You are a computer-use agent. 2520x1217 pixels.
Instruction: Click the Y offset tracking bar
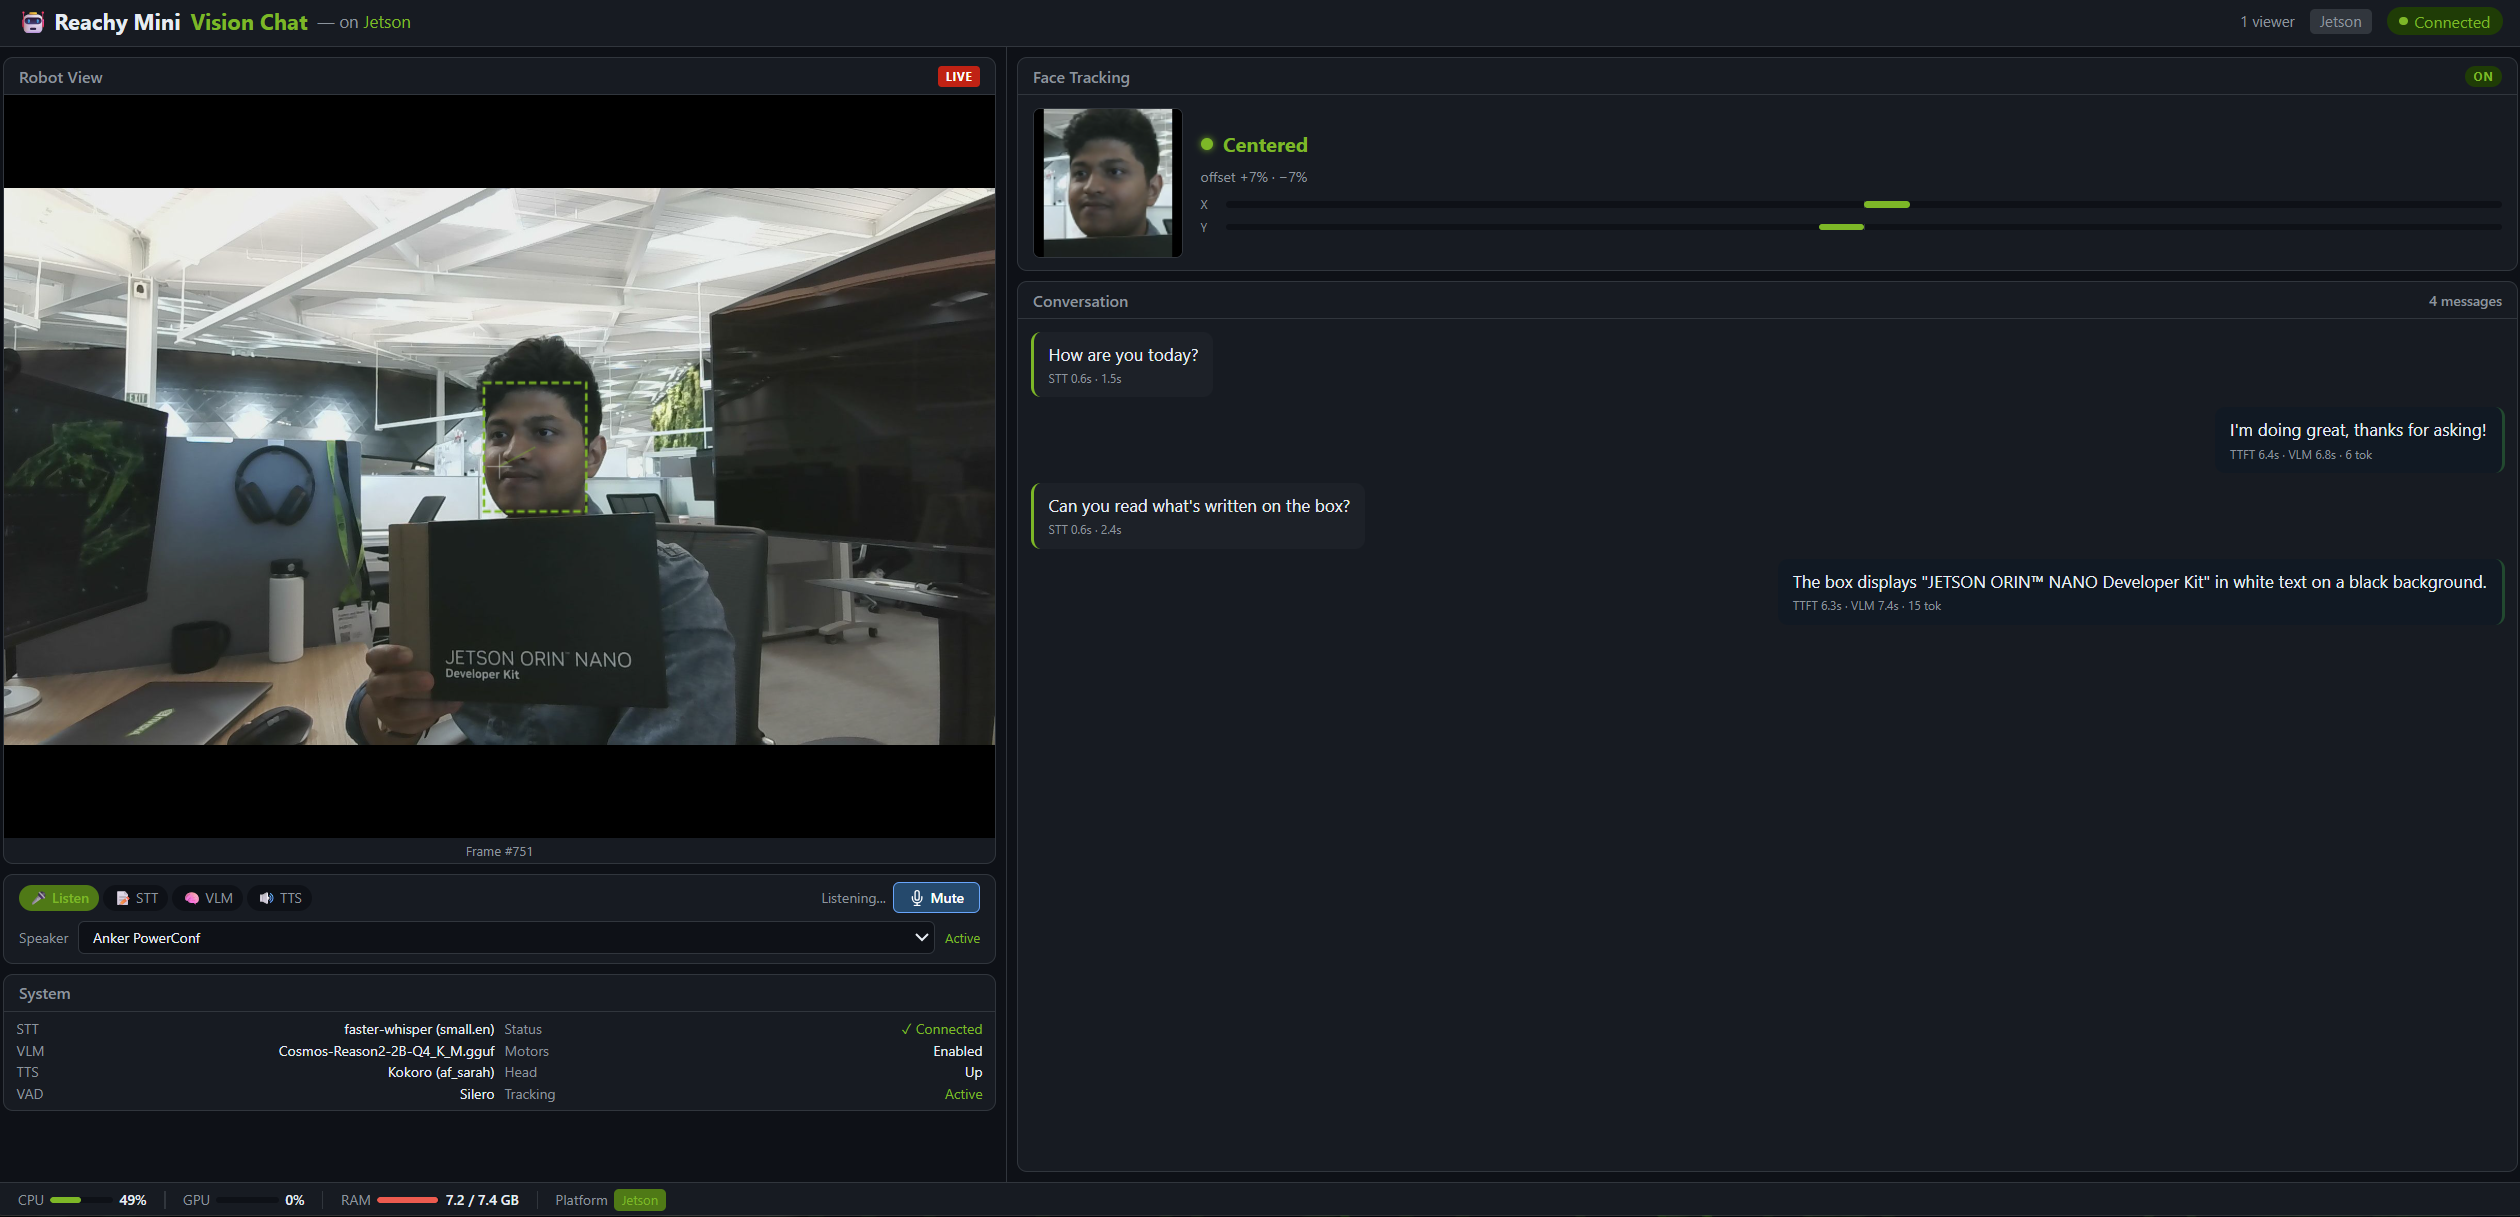pyautogui.click(x=1864, y=227)
